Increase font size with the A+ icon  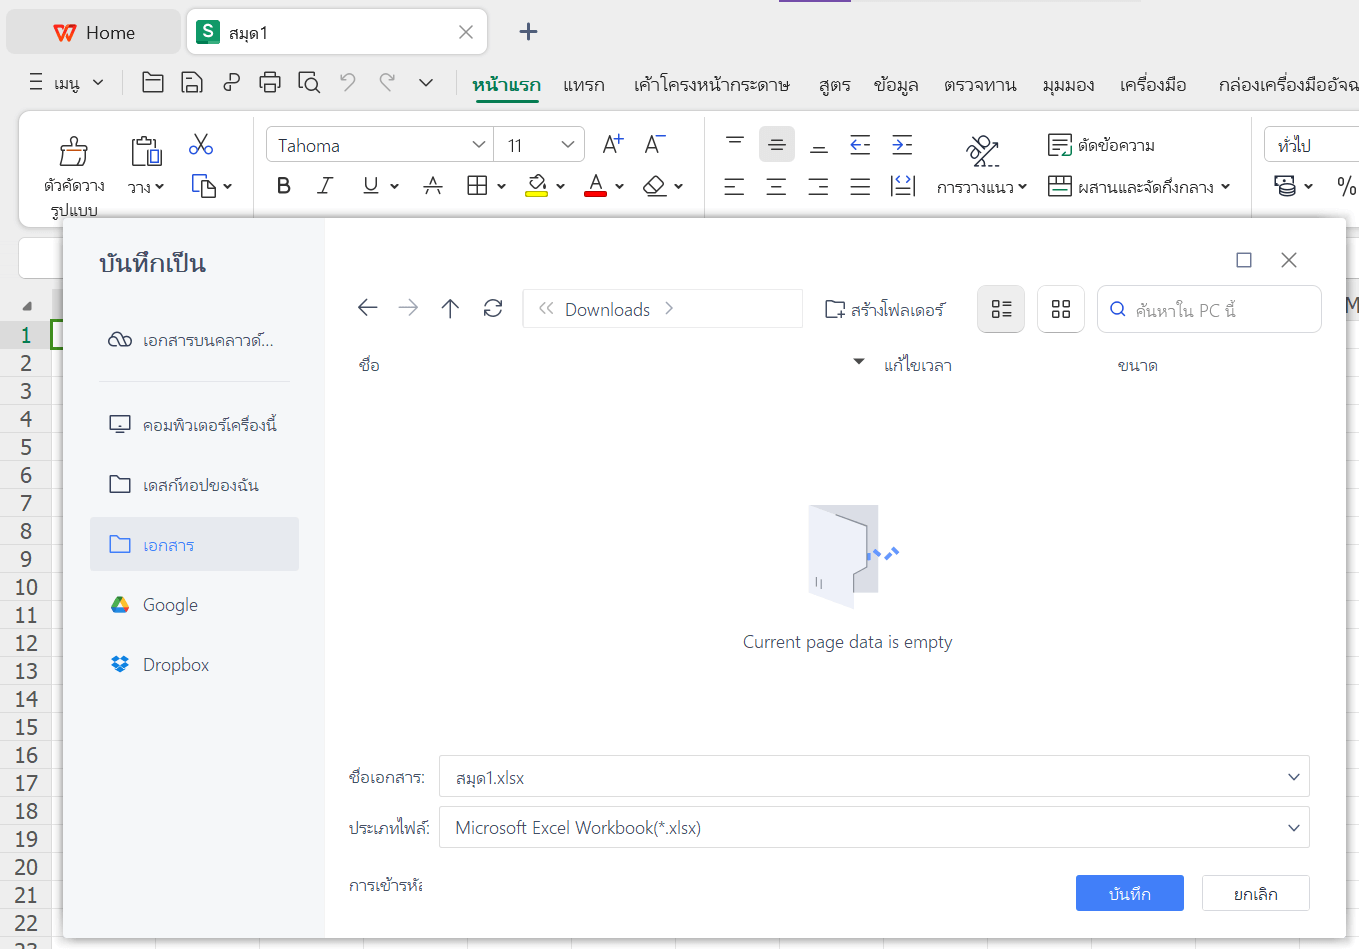point(611,143)
